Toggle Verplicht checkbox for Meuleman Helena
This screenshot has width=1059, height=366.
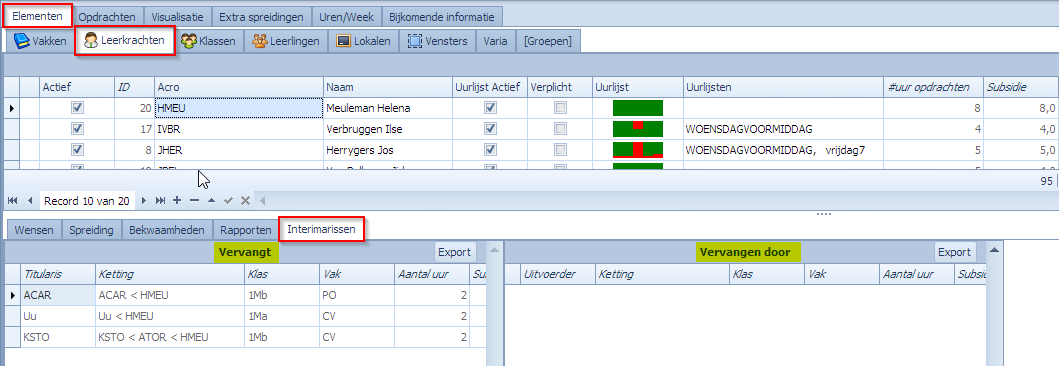561,107
